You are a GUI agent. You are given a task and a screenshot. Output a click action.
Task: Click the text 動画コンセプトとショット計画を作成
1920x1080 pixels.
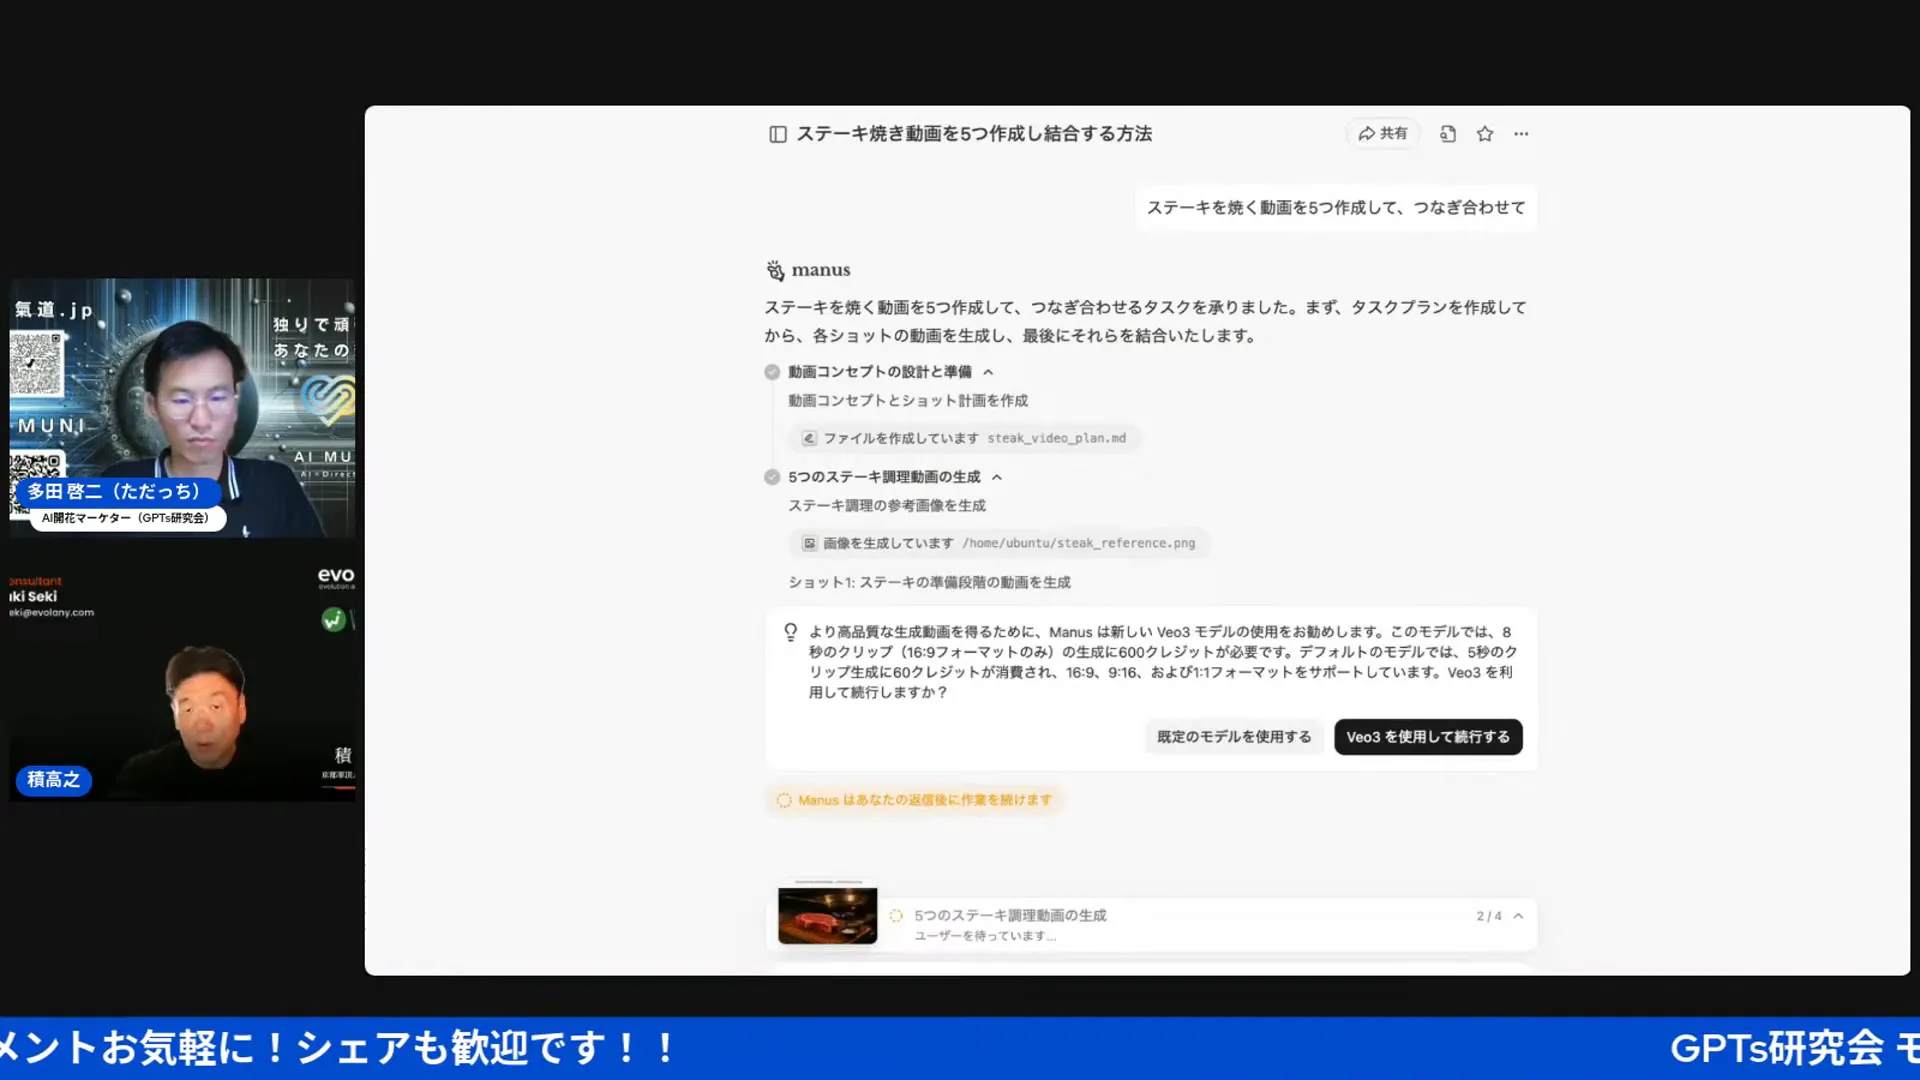click(x=907, y=401)
